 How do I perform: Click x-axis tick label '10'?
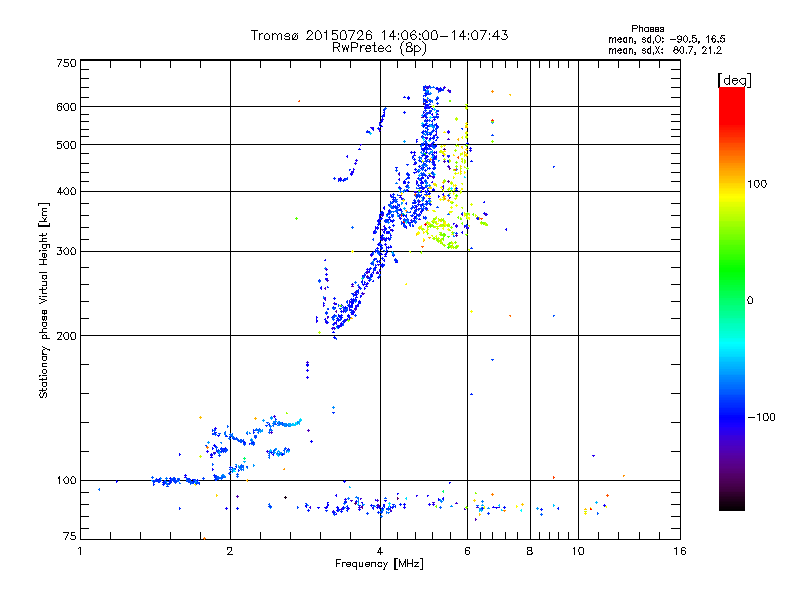tap(578, 551)
